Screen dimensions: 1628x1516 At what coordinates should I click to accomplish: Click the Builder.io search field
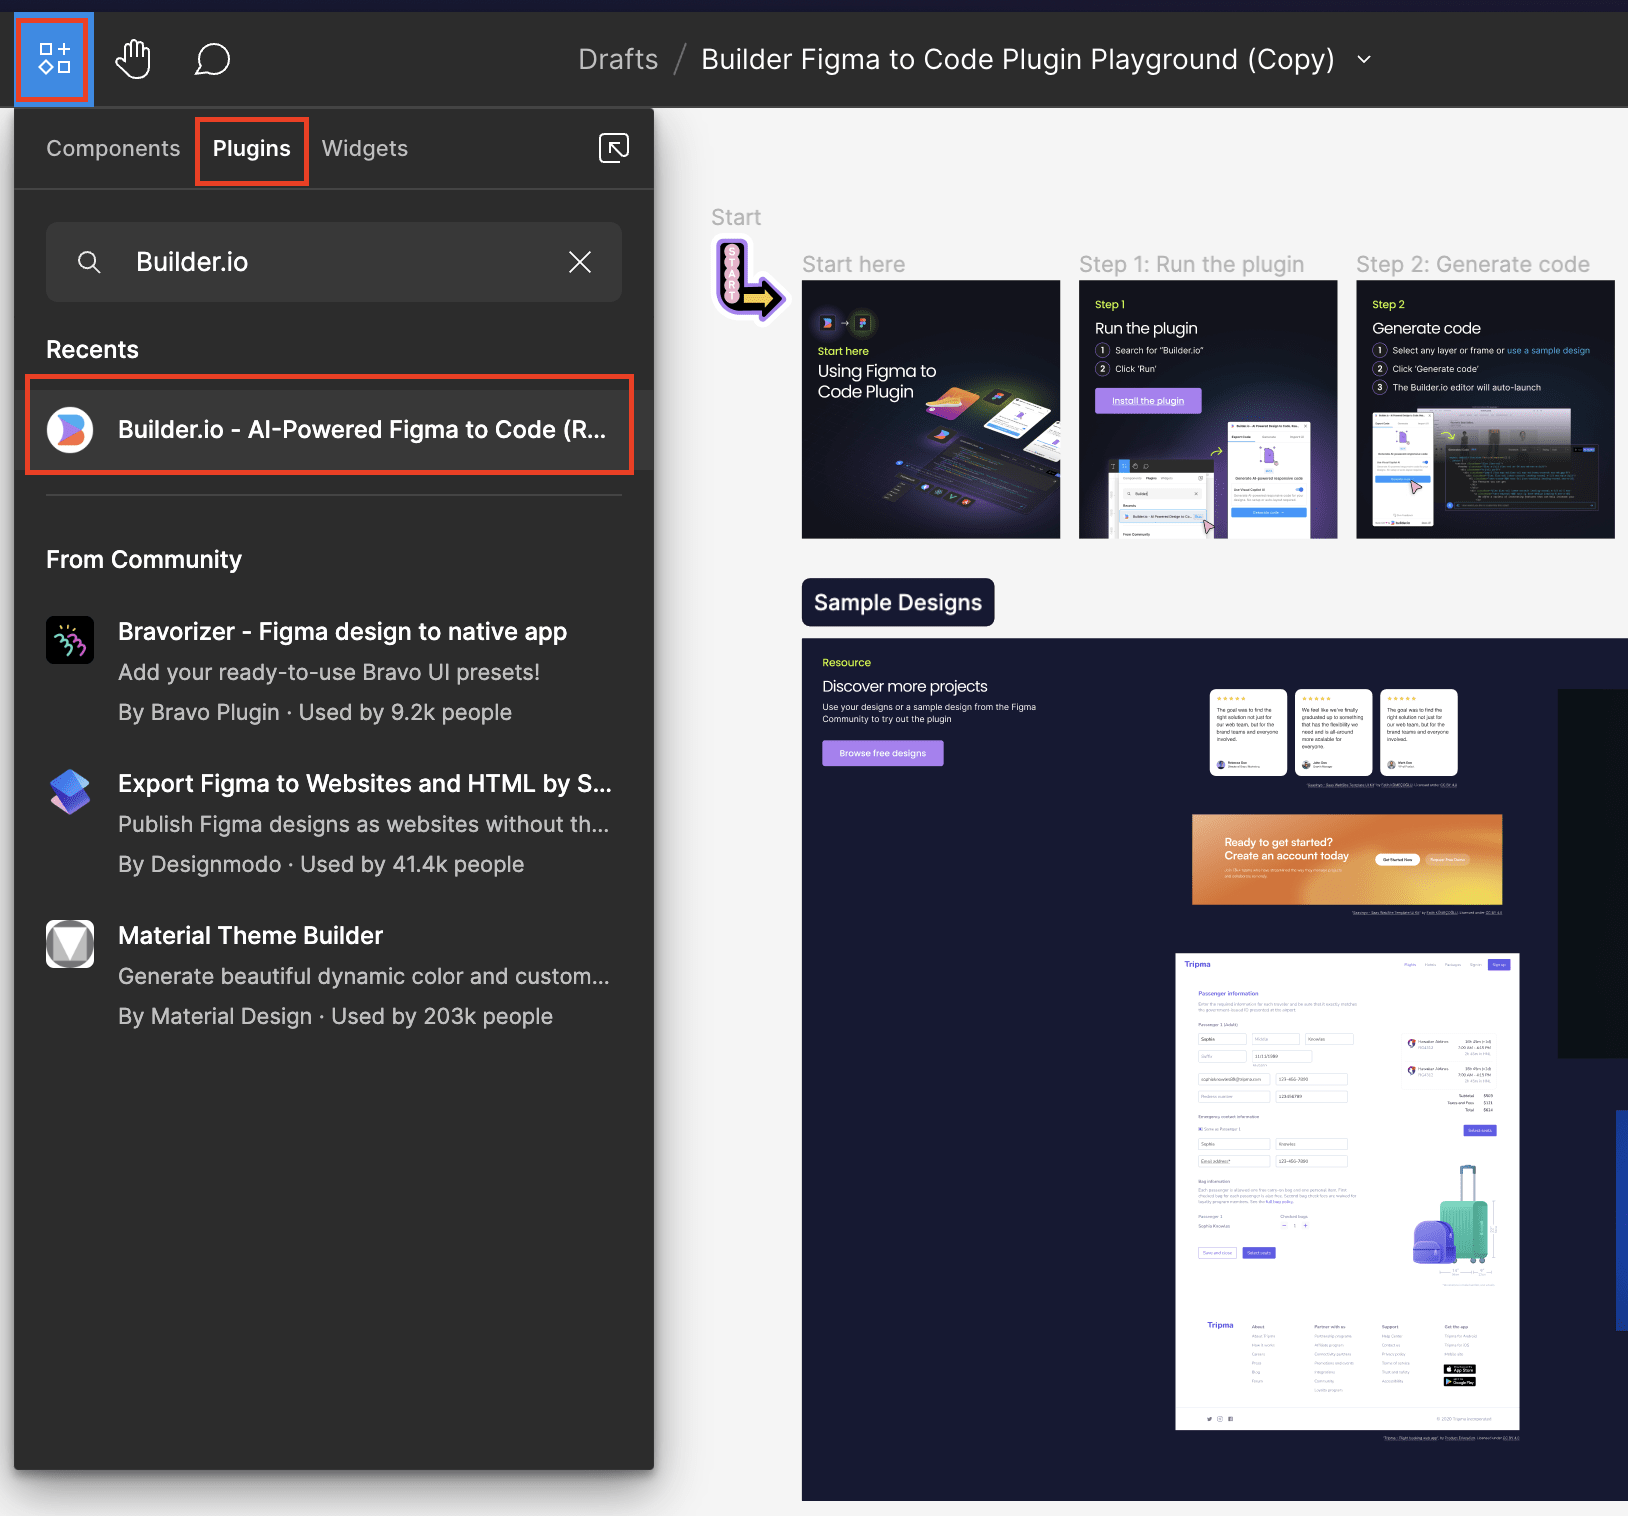(x=334, y=262)
